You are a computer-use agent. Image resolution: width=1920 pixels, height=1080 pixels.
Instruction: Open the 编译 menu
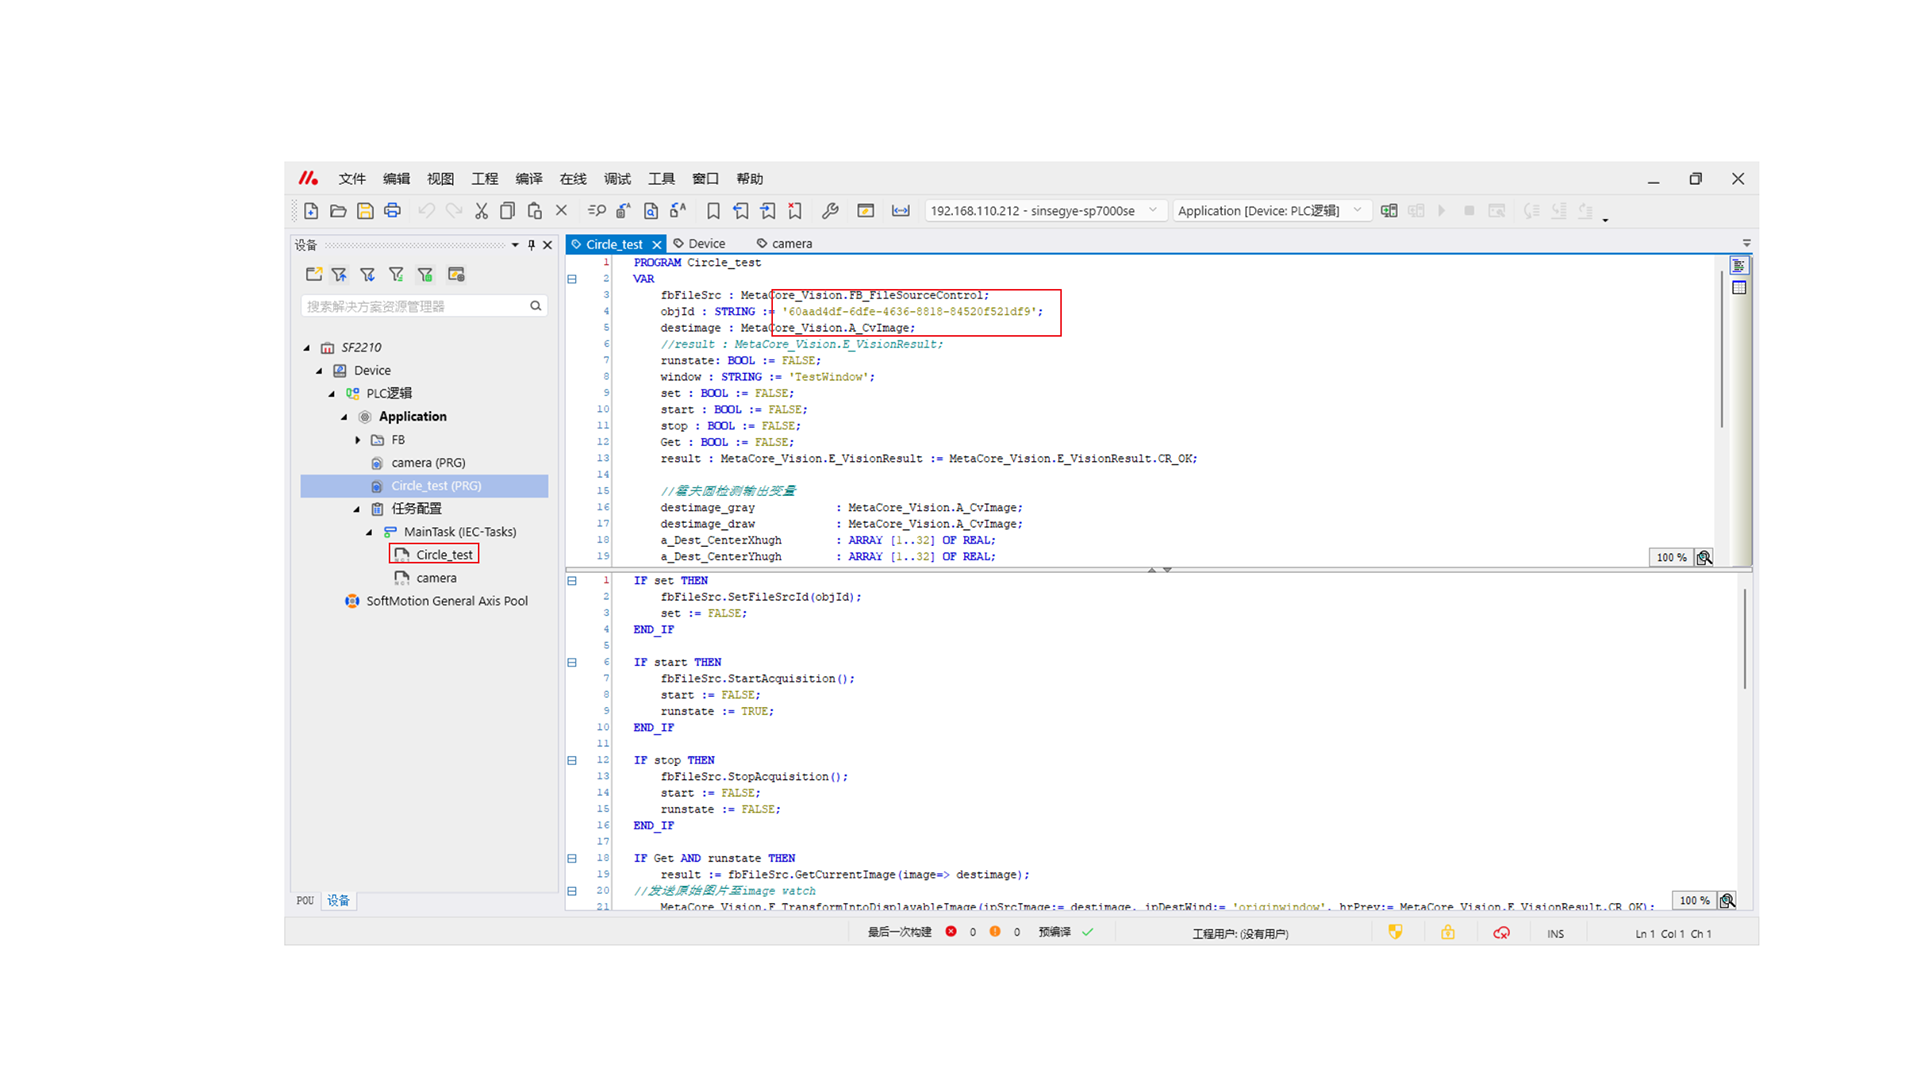pyautogui.click(x=528, y=179)
